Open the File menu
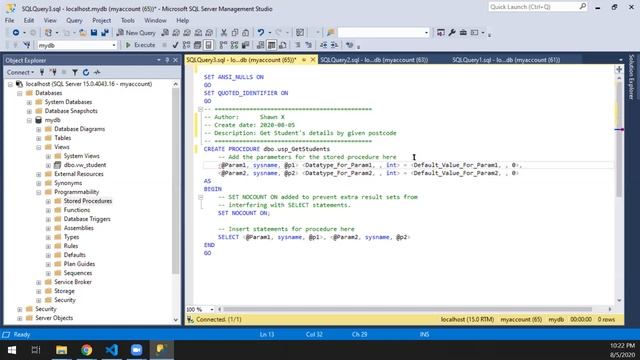This screenshot has width=640, height=360. point(9,20)
